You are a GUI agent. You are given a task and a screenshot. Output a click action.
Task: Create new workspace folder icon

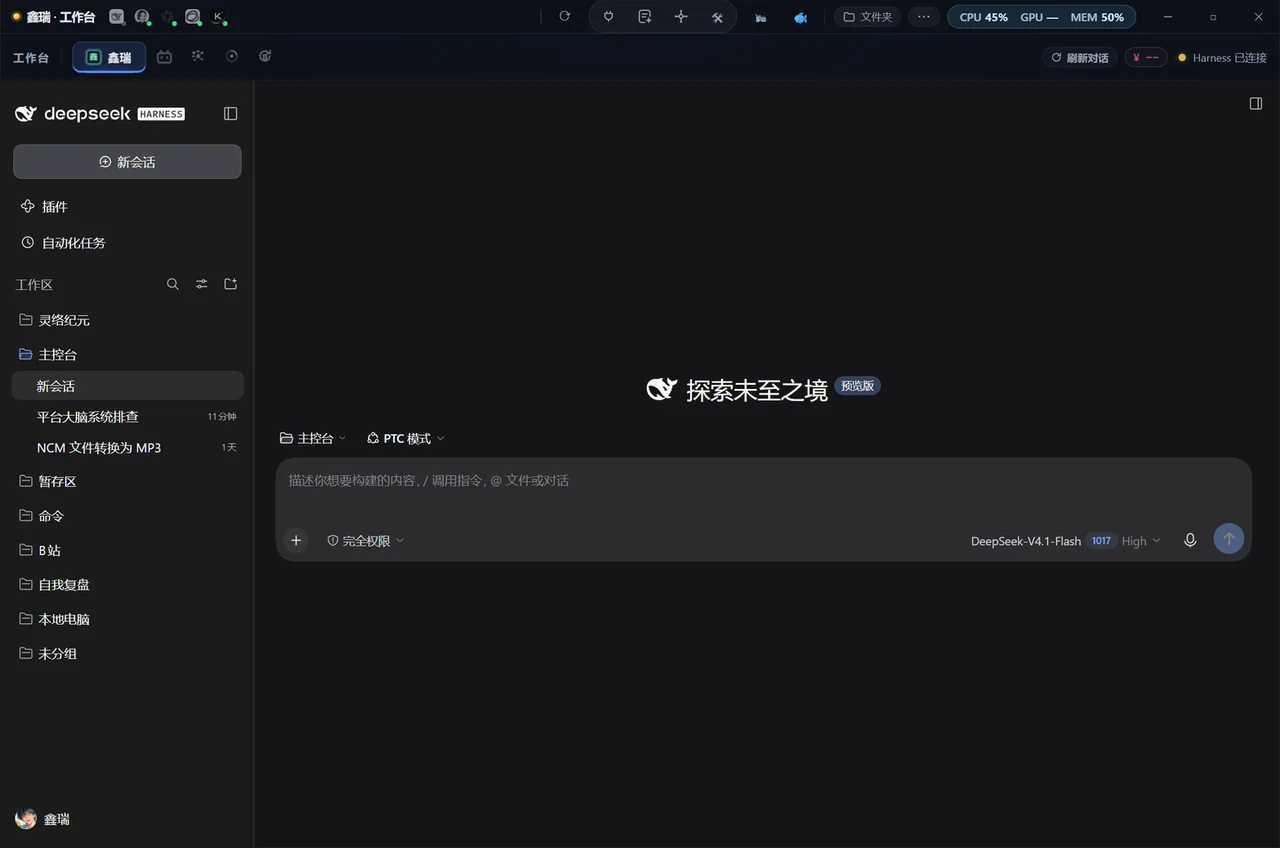point(231,285)
